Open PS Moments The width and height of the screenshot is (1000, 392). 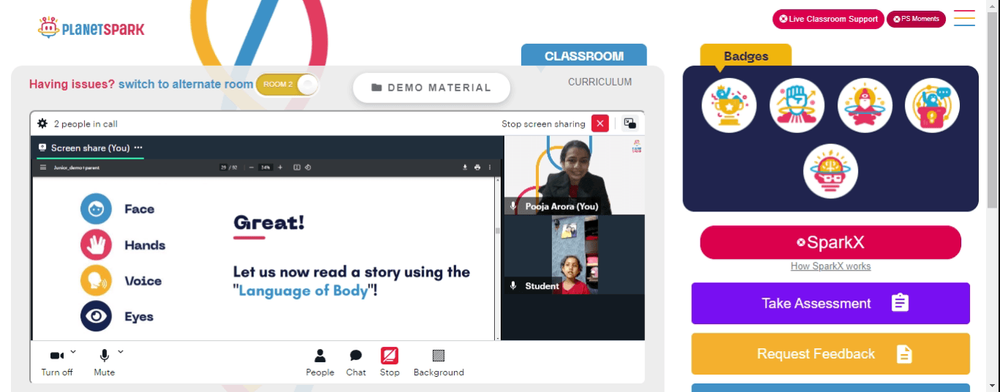[916, 19]
